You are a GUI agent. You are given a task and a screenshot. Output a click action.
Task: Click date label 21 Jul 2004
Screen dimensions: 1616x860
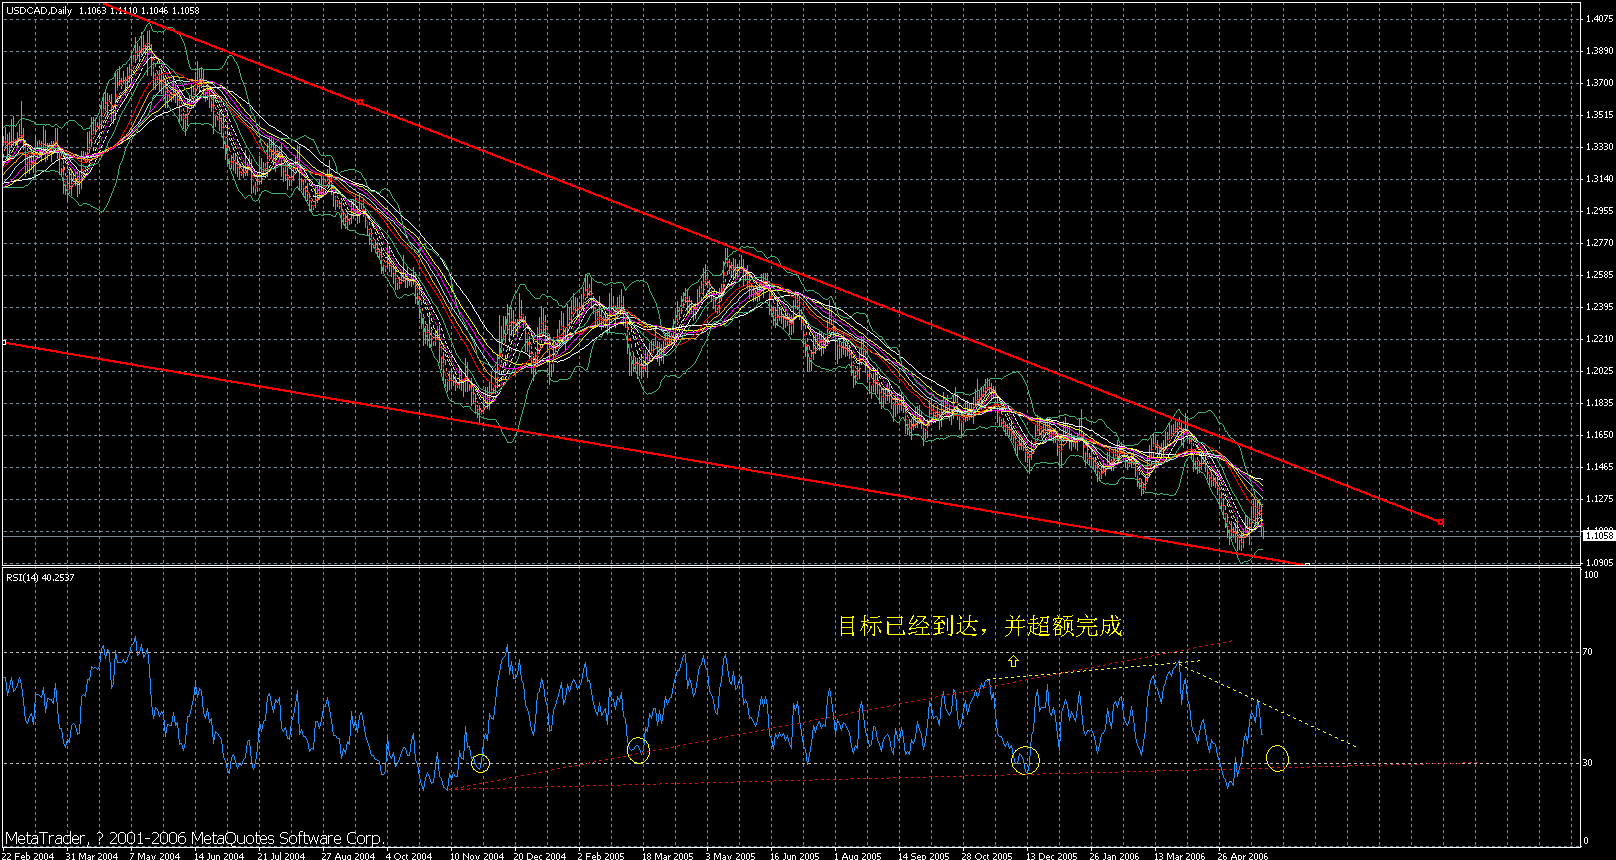[x=283, y=855]
